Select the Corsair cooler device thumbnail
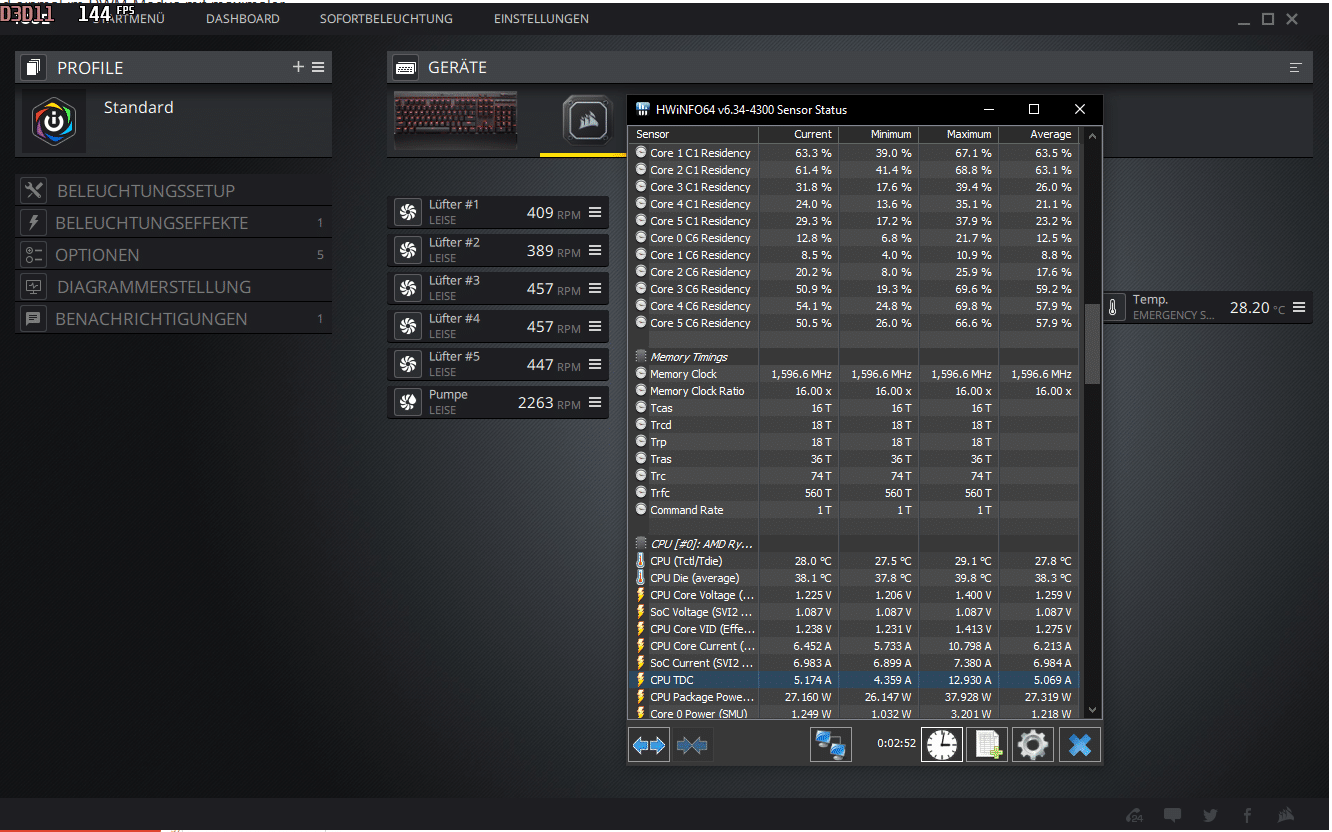1332x832 pixels. (x=587, y=121)
